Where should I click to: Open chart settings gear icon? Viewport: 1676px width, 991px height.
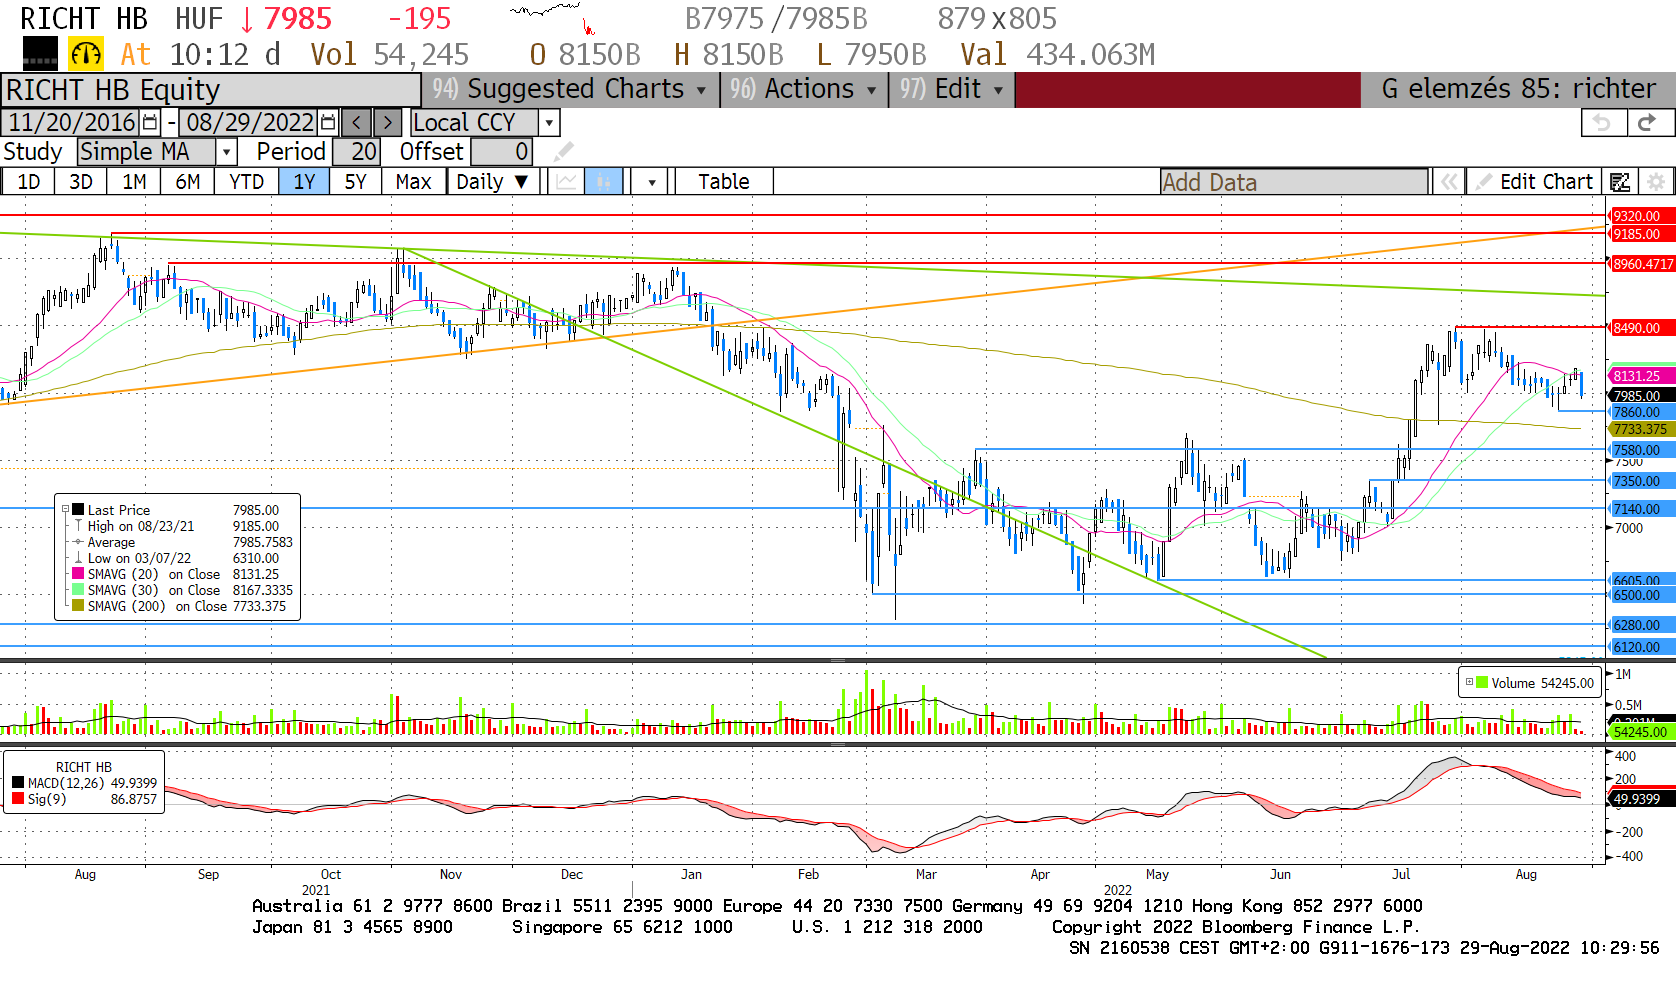coord(1656,182)
